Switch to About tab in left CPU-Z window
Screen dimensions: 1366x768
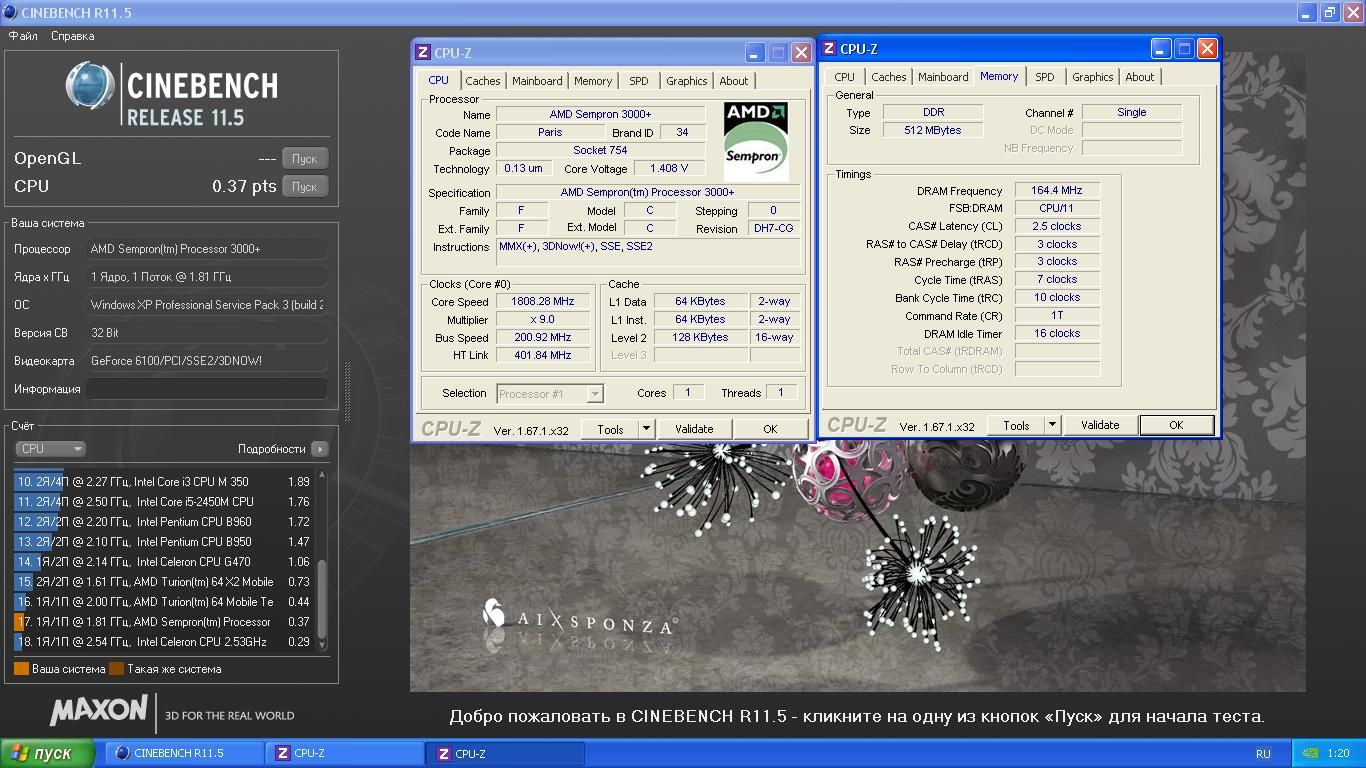coord(734,81)
